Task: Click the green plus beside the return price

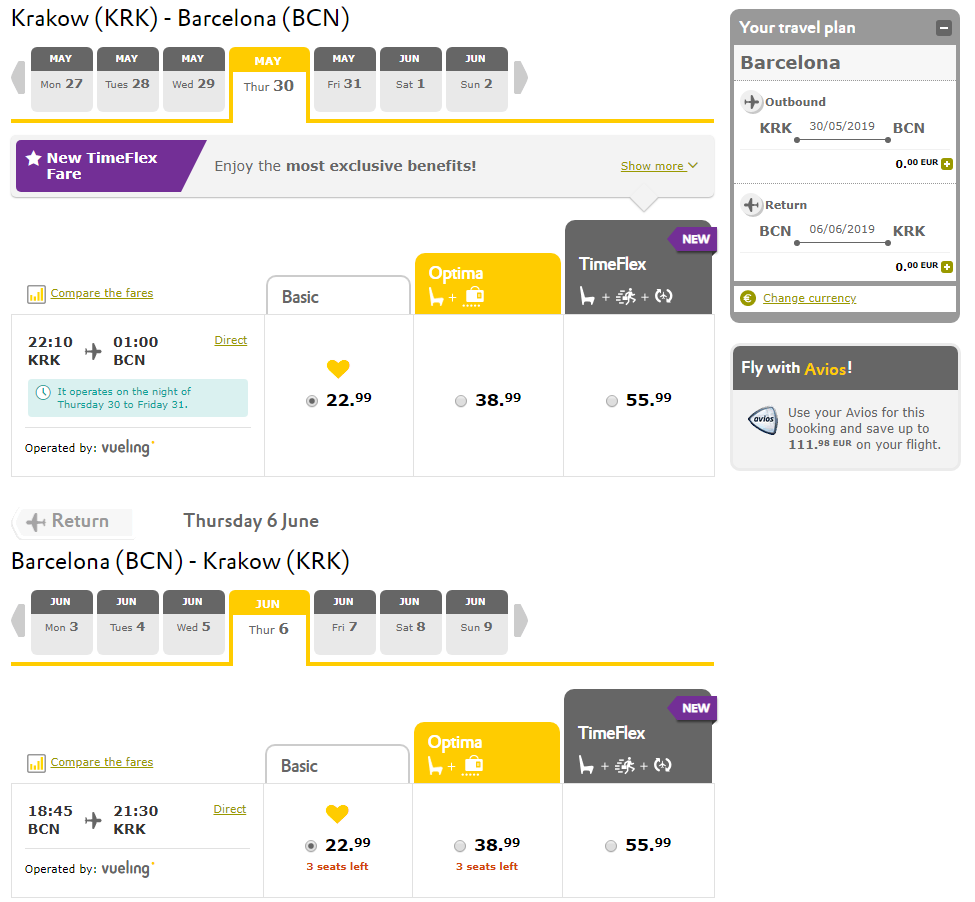Action: click(947, 267)
